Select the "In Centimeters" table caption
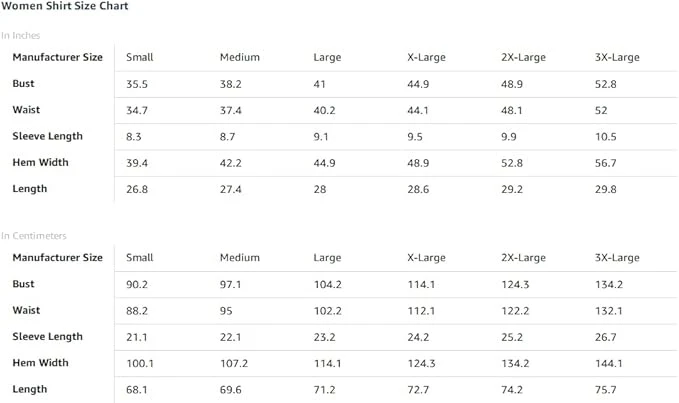This screenshot has width=679, height=403. click(34, 236)
